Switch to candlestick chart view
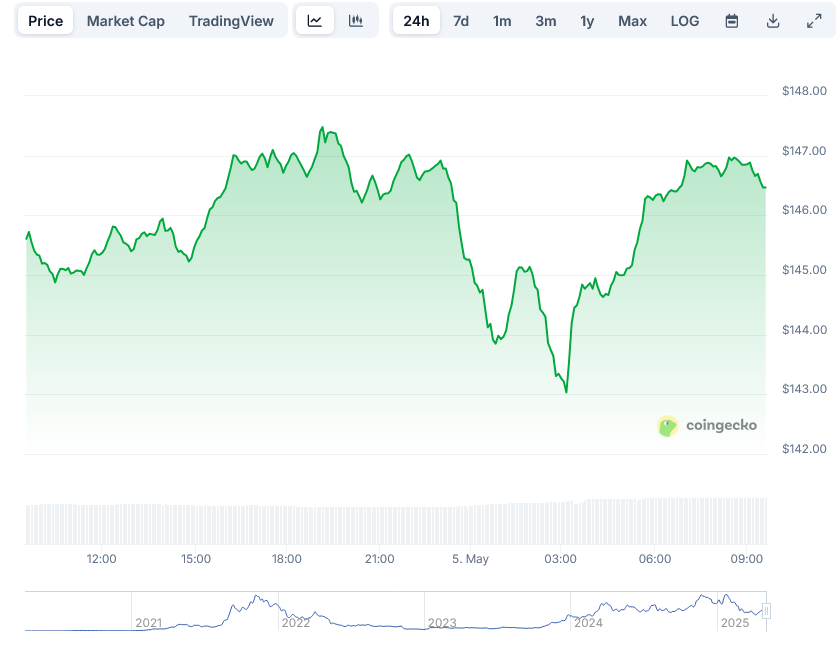Image resolution: width=836 pixels, height=654 pixels. 356,21
